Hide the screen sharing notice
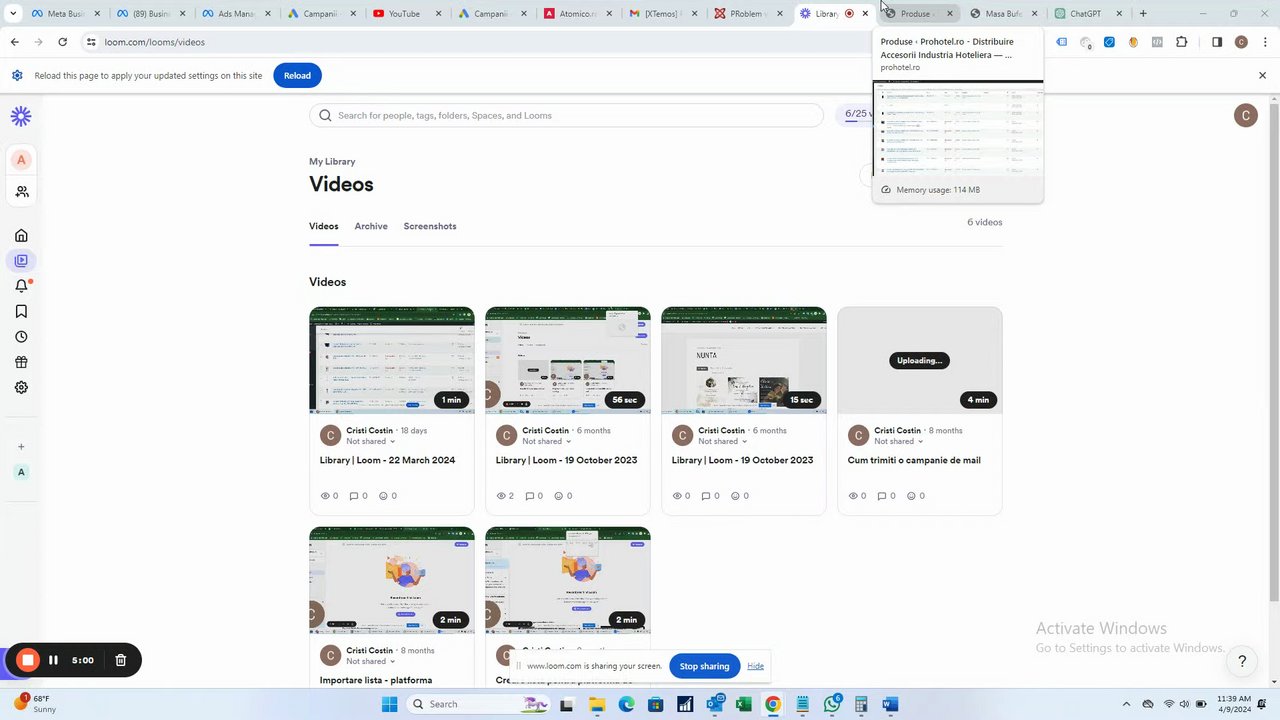Image resolution: width=1280 pixels, height=720 pixels. tap(755, 666)
